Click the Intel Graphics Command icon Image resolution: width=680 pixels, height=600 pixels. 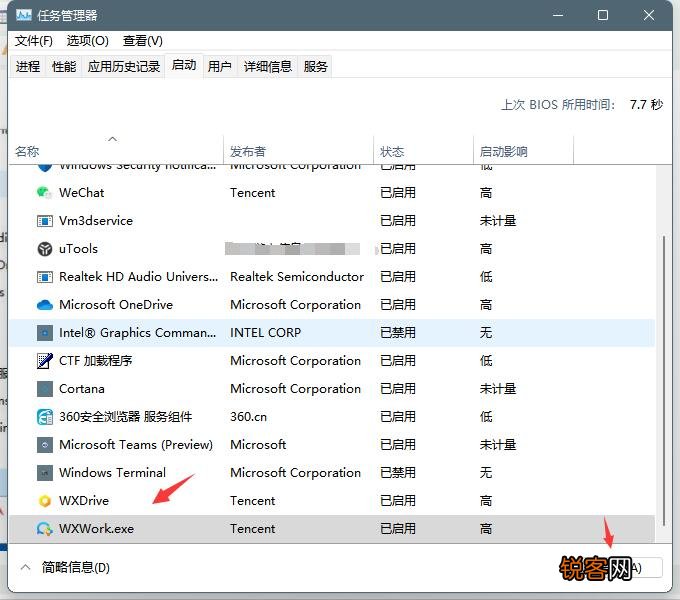[x=44, y=333]
